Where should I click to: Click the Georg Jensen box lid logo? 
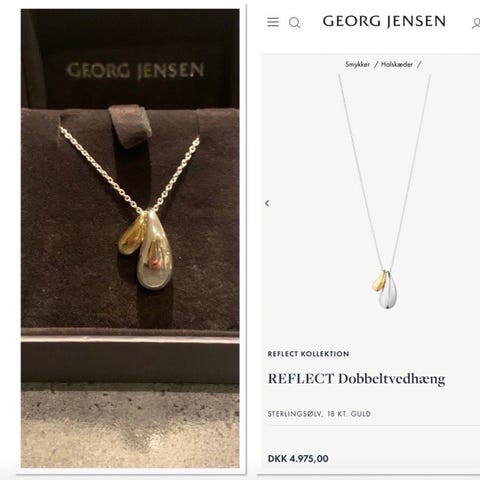(135, 70)
